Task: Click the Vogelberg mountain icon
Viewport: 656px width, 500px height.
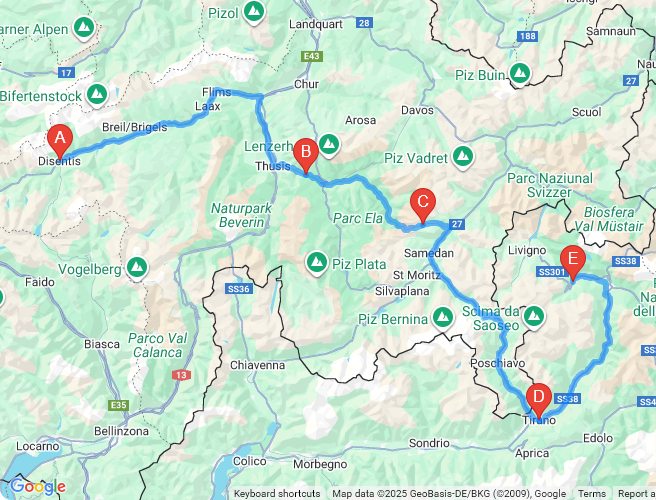Action: point(137,268)
